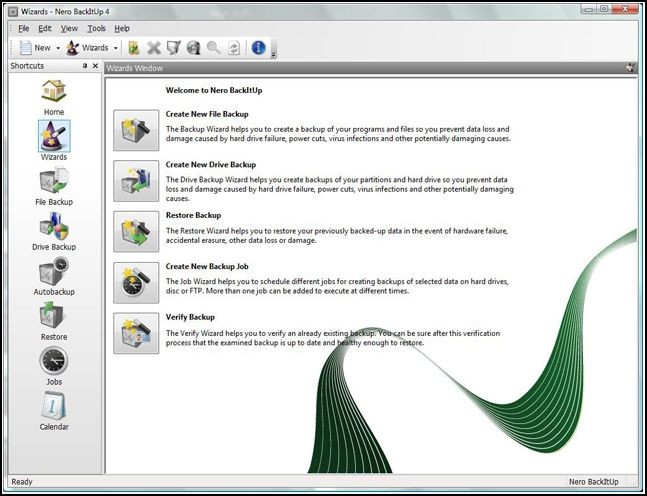Viewport: 647px width, 496px height.
Task: Click the globe toolbar icon
Action: [194, 48]
